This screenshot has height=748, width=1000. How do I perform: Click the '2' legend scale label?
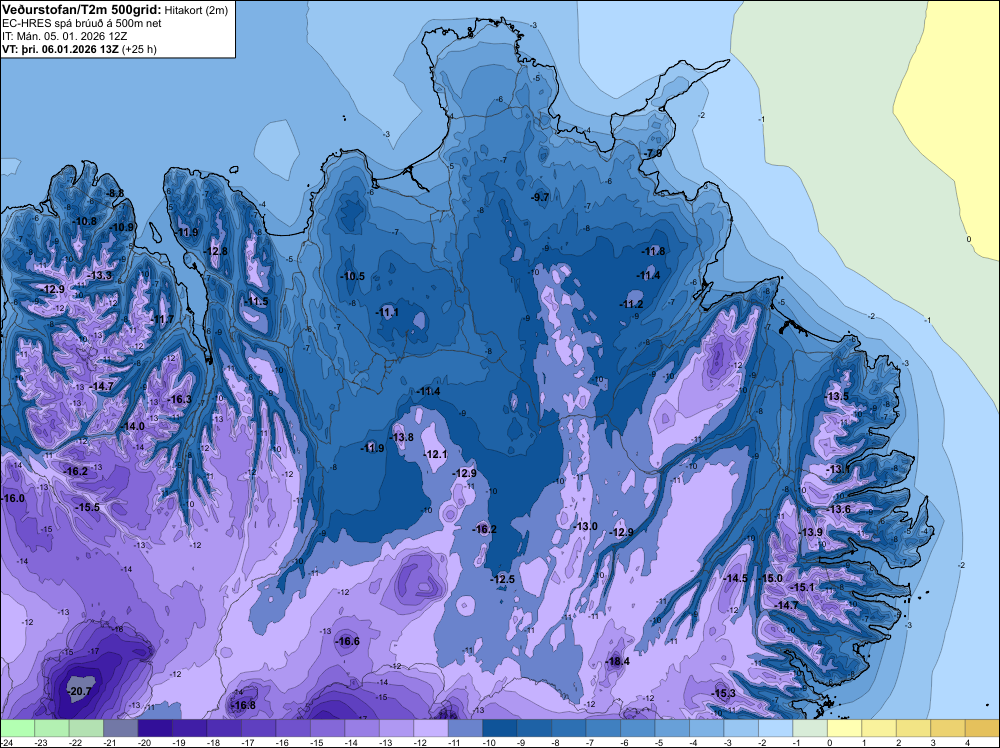[899, 742]
